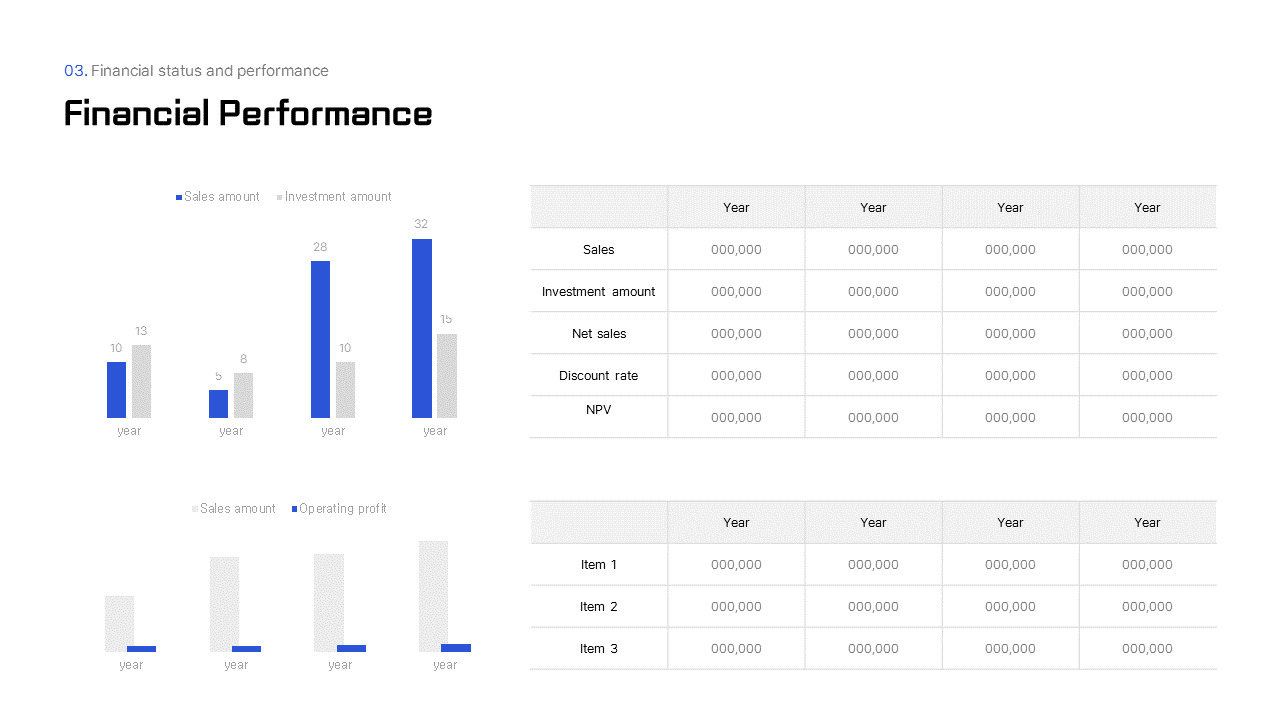Select the data label "15"
1280x720 pixels.
[x=446, y=319]
